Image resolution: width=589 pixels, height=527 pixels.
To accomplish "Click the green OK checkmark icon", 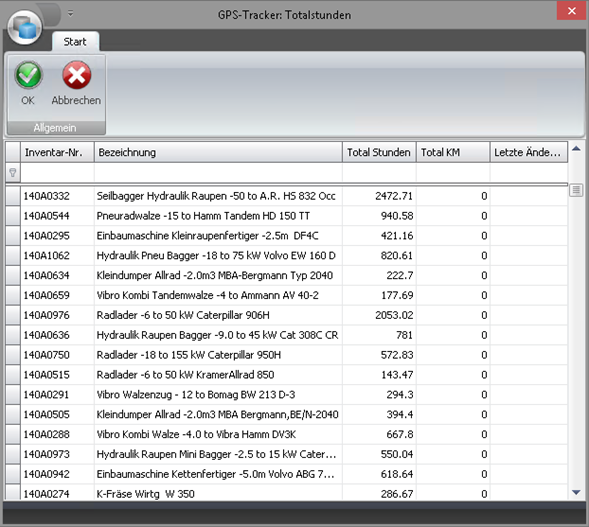I will coord(28,75).
